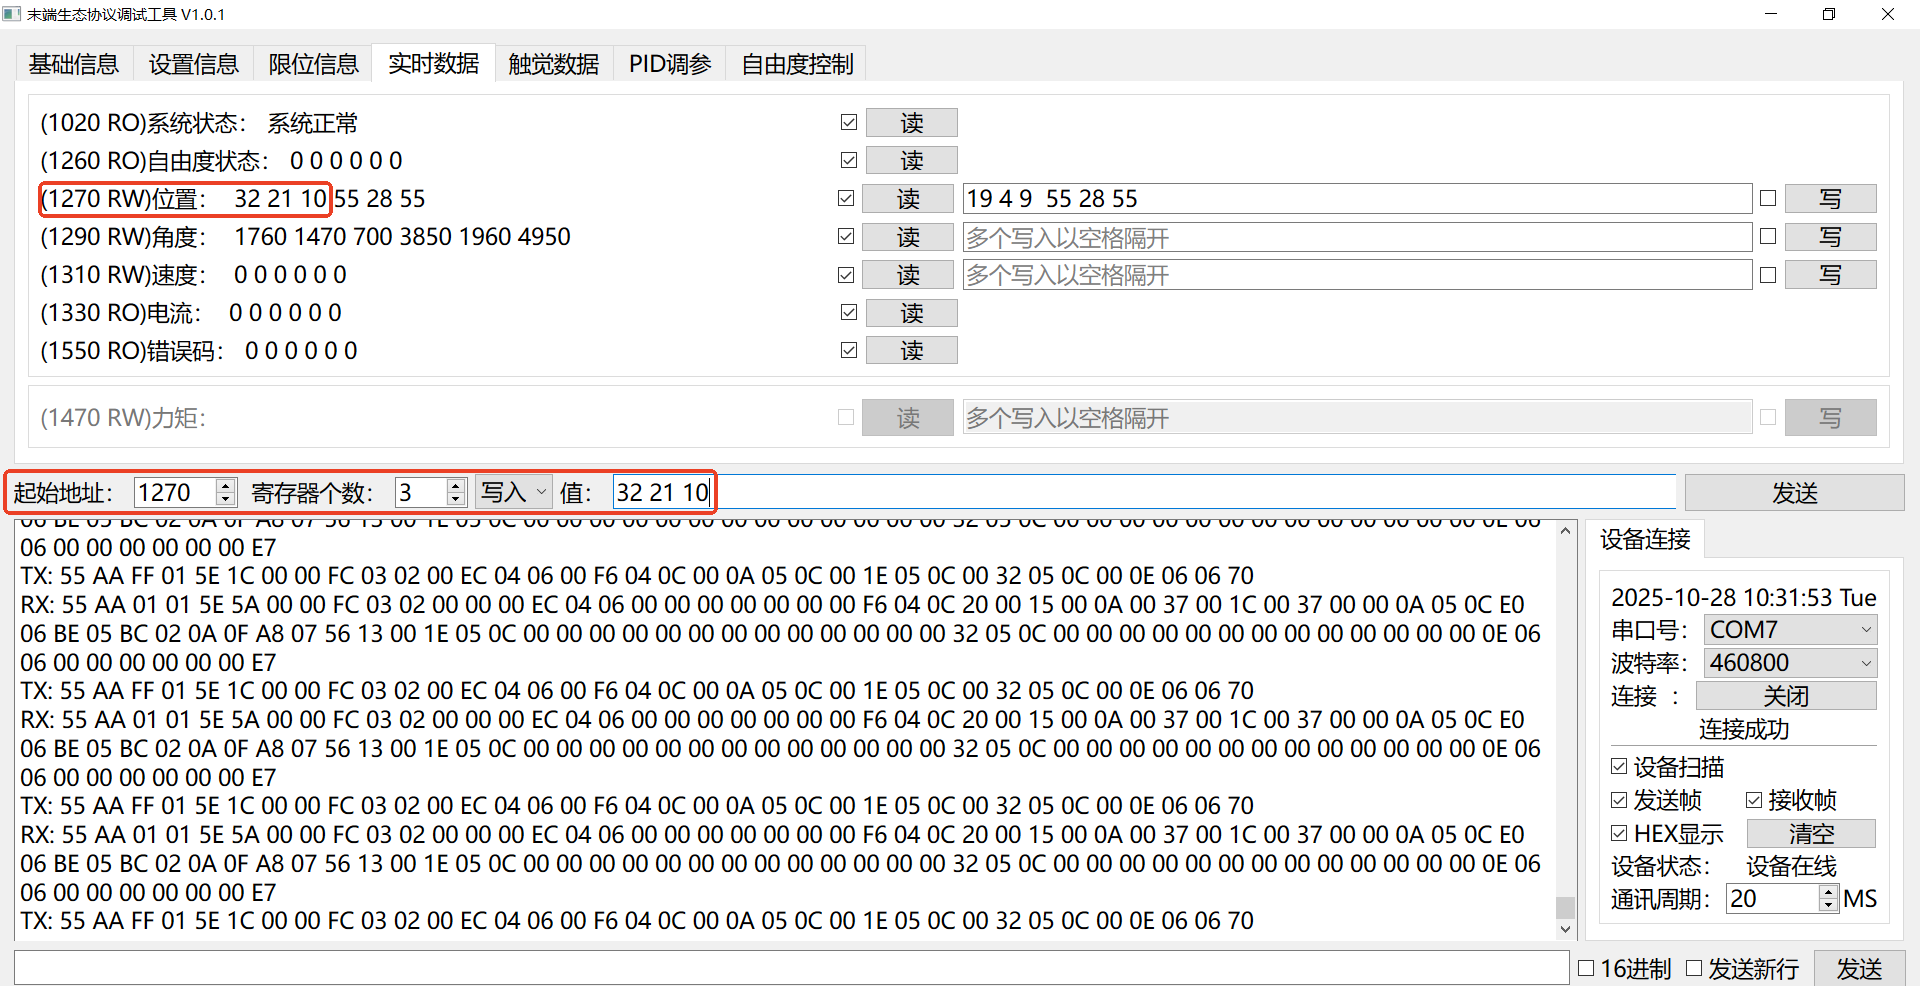Open the 写入 operation dropdown

point(512,491)
